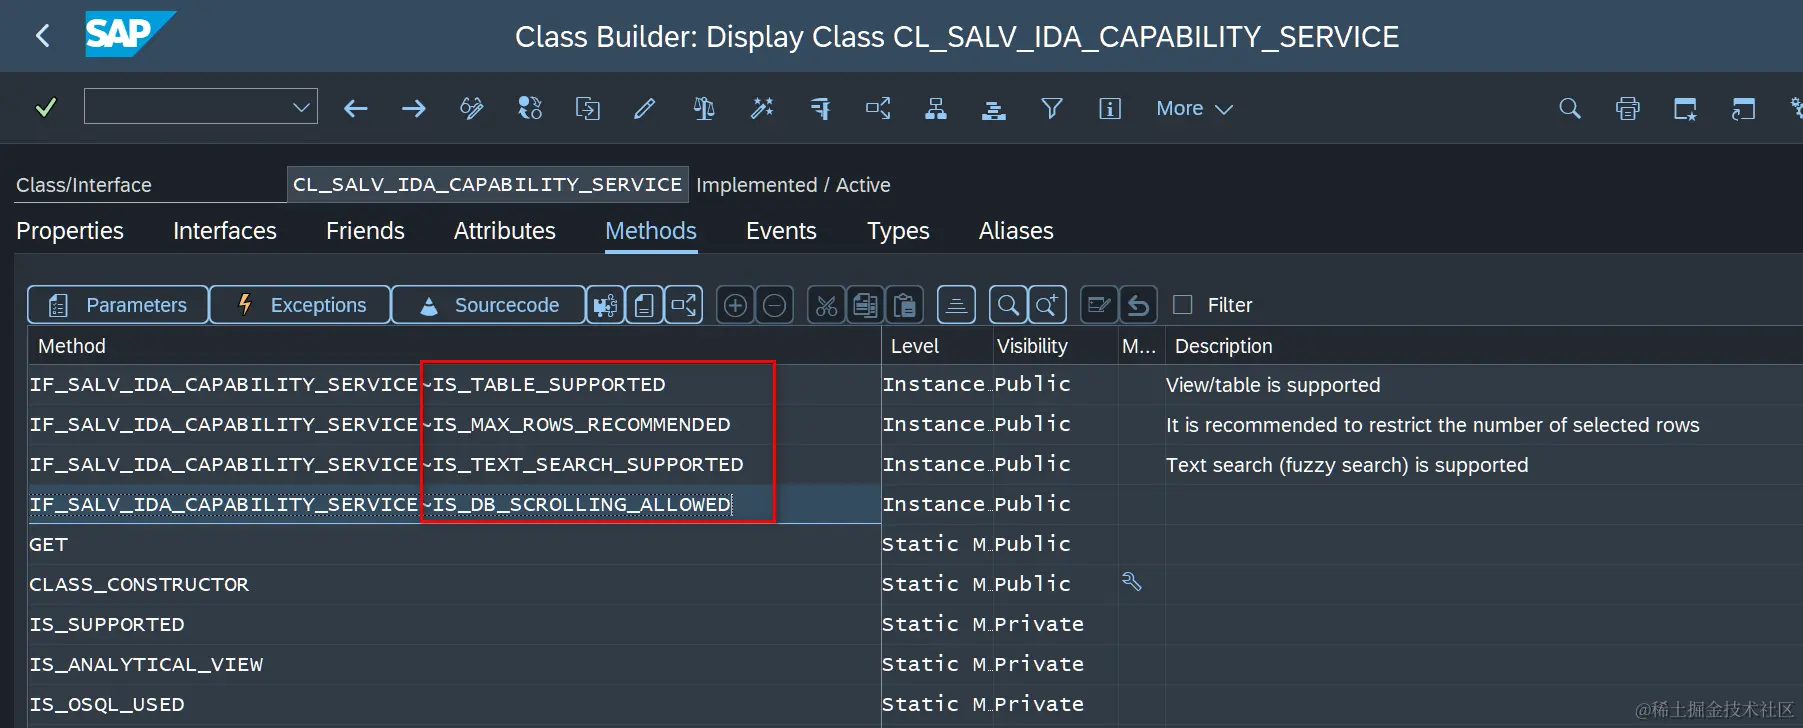The image size is (1803, 728).
Task: Click the hierarchy tree icon in toolbar
Action: [936, 108]
